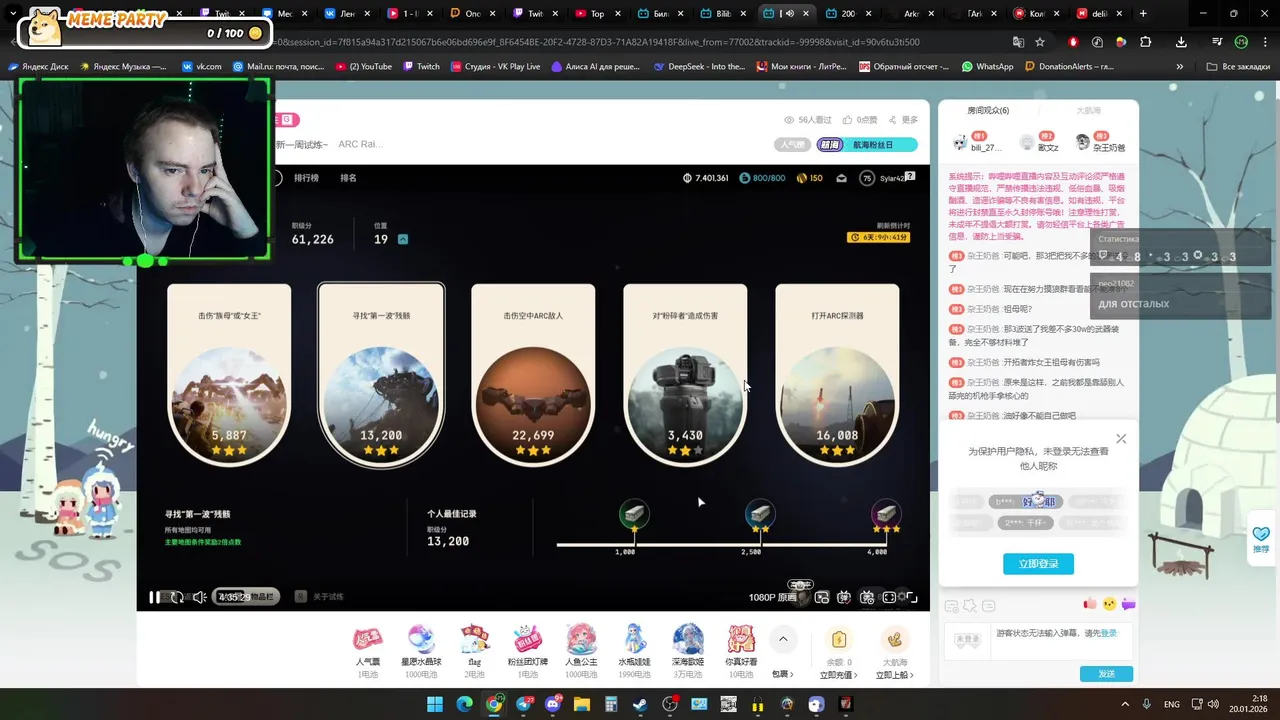This screenshot has width=1280, height=720.
Task: Click the 登录 link in the chat input
Action: 1108,633
